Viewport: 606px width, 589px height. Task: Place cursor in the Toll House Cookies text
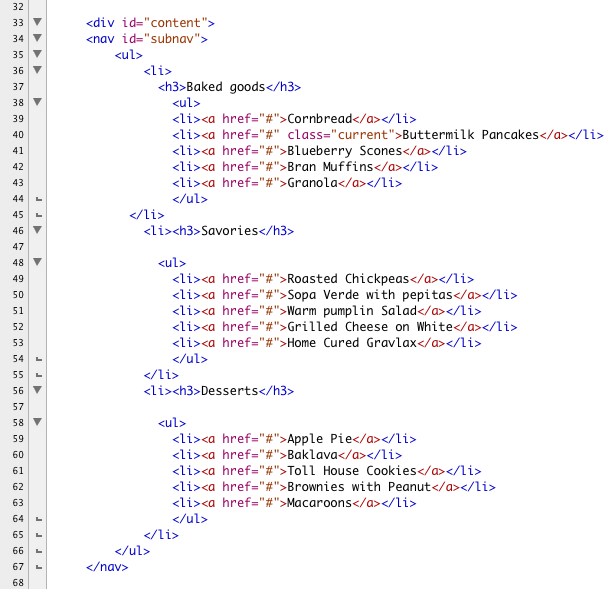pyautogui.click(x=351, y=471)
